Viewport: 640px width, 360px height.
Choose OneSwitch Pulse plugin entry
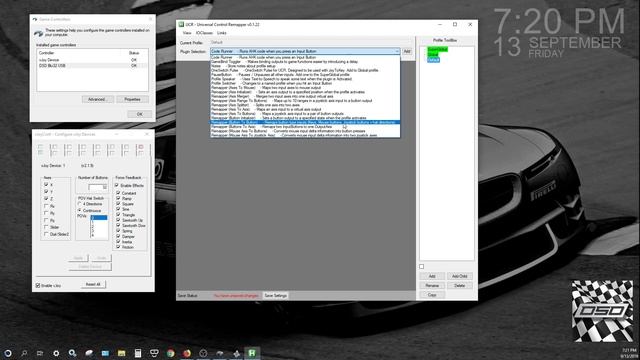(305, 70)
